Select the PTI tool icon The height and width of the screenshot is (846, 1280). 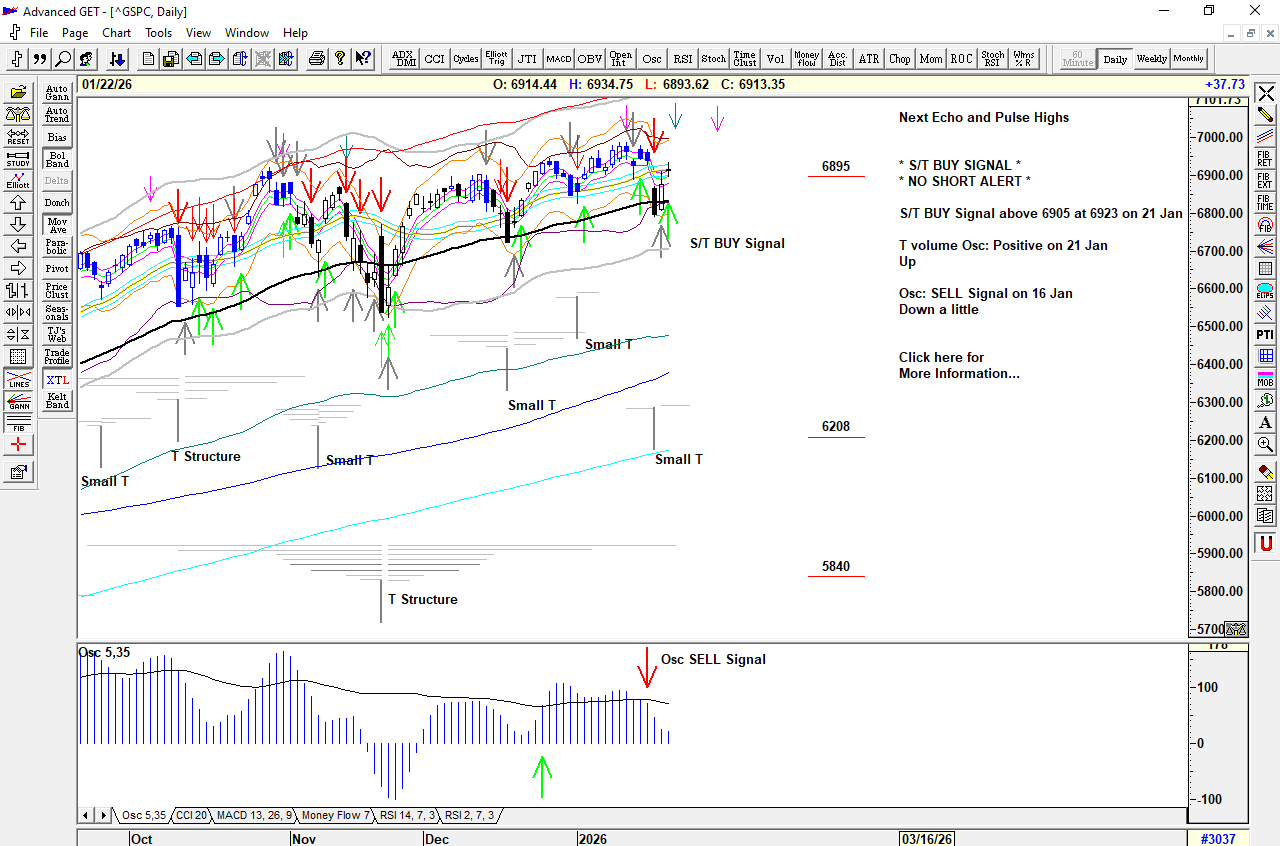1265,334
